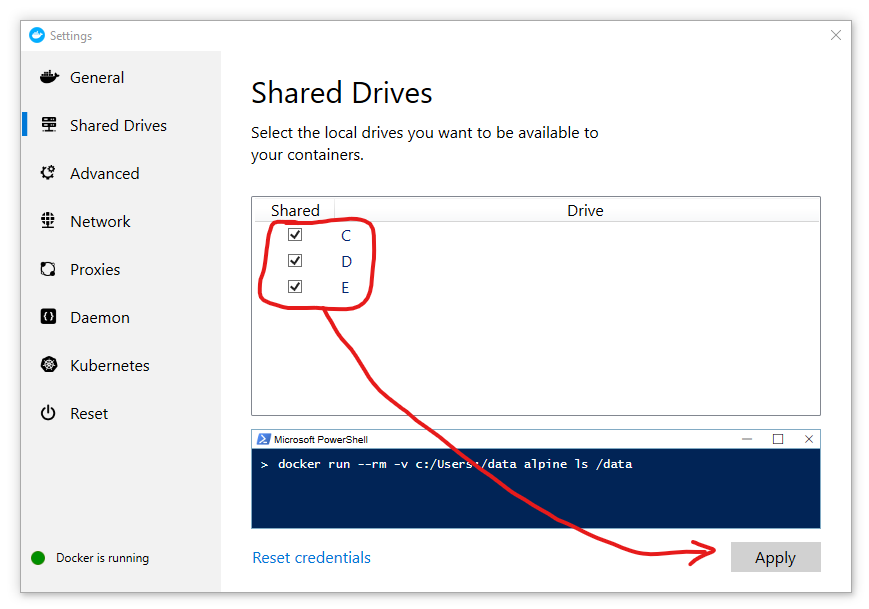Image resolution: width=869 pixels, height=609 pixels.
Task: Open the Advanced settings tab
Action: pos(104,173)
